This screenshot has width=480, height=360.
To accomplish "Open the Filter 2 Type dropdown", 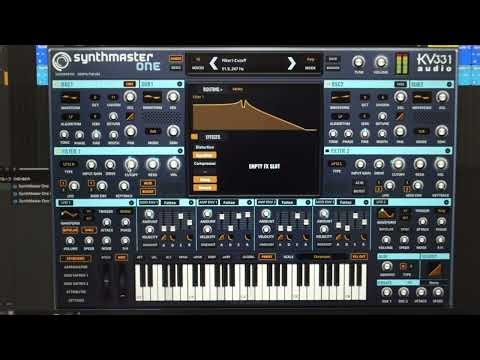I will coord(337,164).
